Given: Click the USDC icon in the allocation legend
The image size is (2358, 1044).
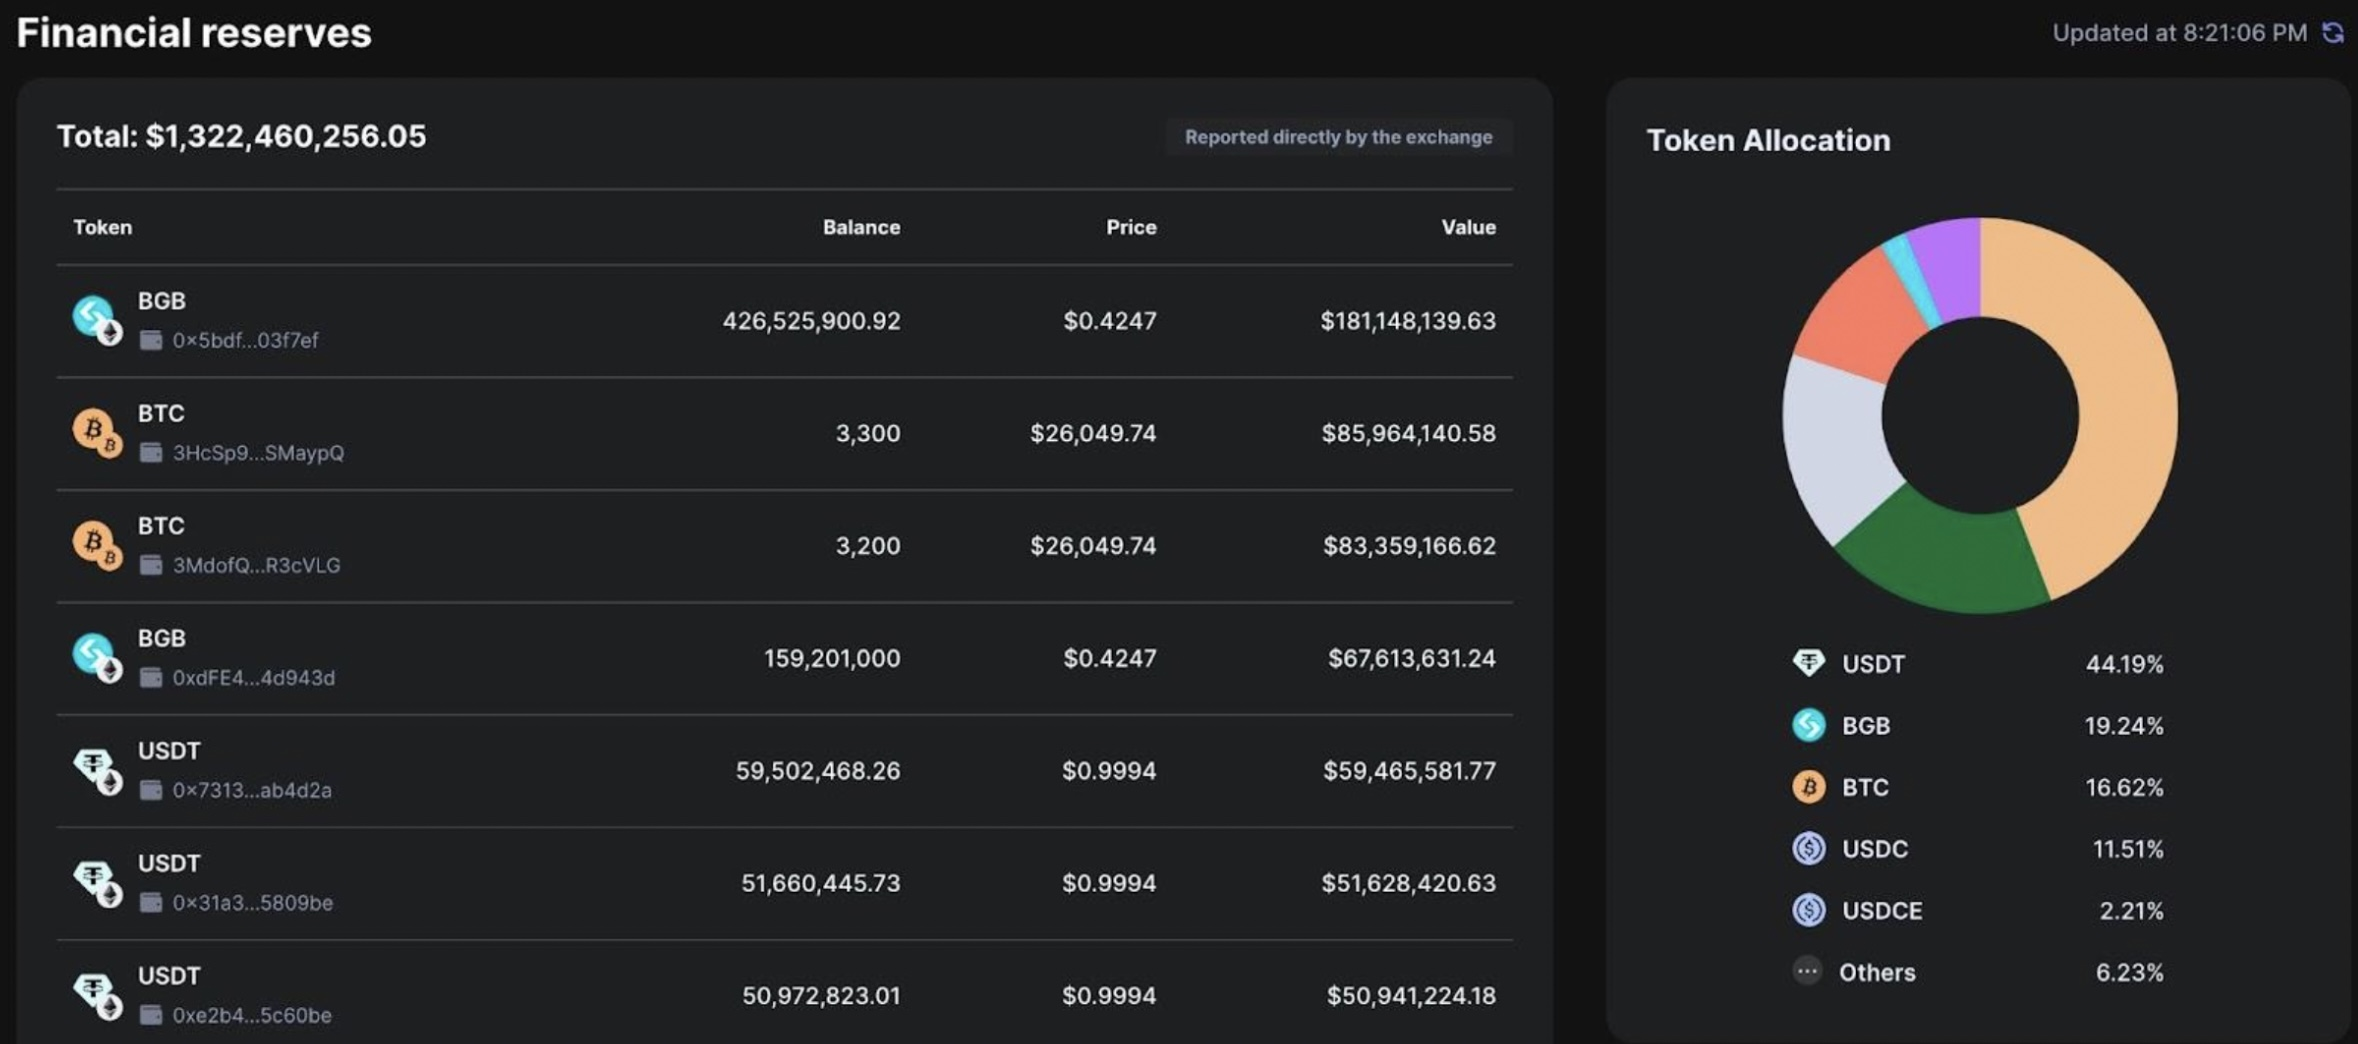Looking at the screenshot, I should (x=1808, y=849).
